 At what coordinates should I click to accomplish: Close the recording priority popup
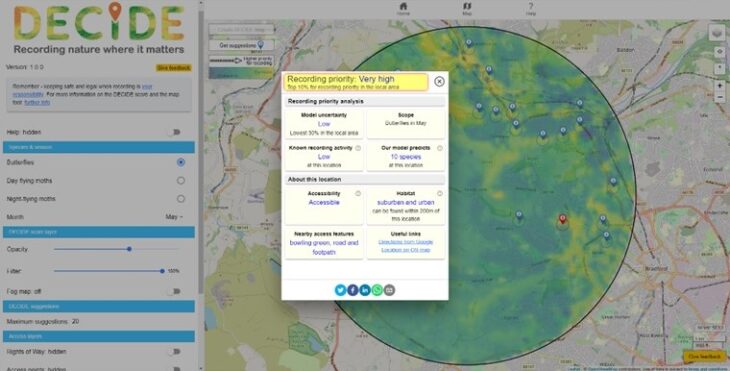(x=439, y=81)
